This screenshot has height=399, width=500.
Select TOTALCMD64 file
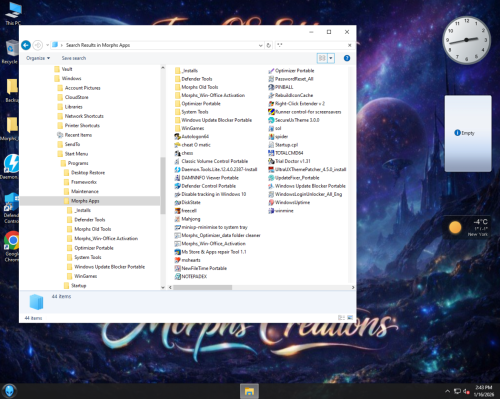286,153
